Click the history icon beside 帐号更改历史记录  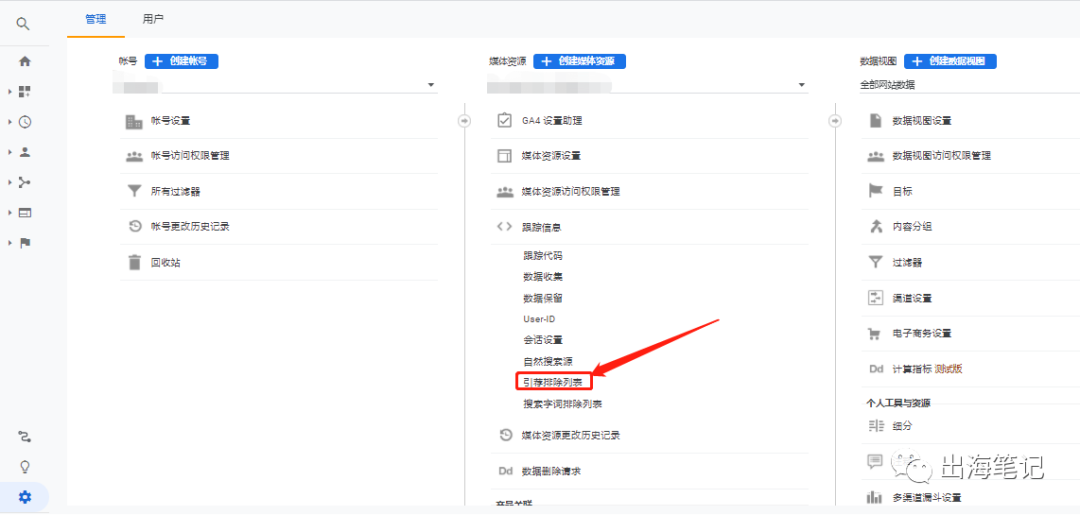(134, 227)
